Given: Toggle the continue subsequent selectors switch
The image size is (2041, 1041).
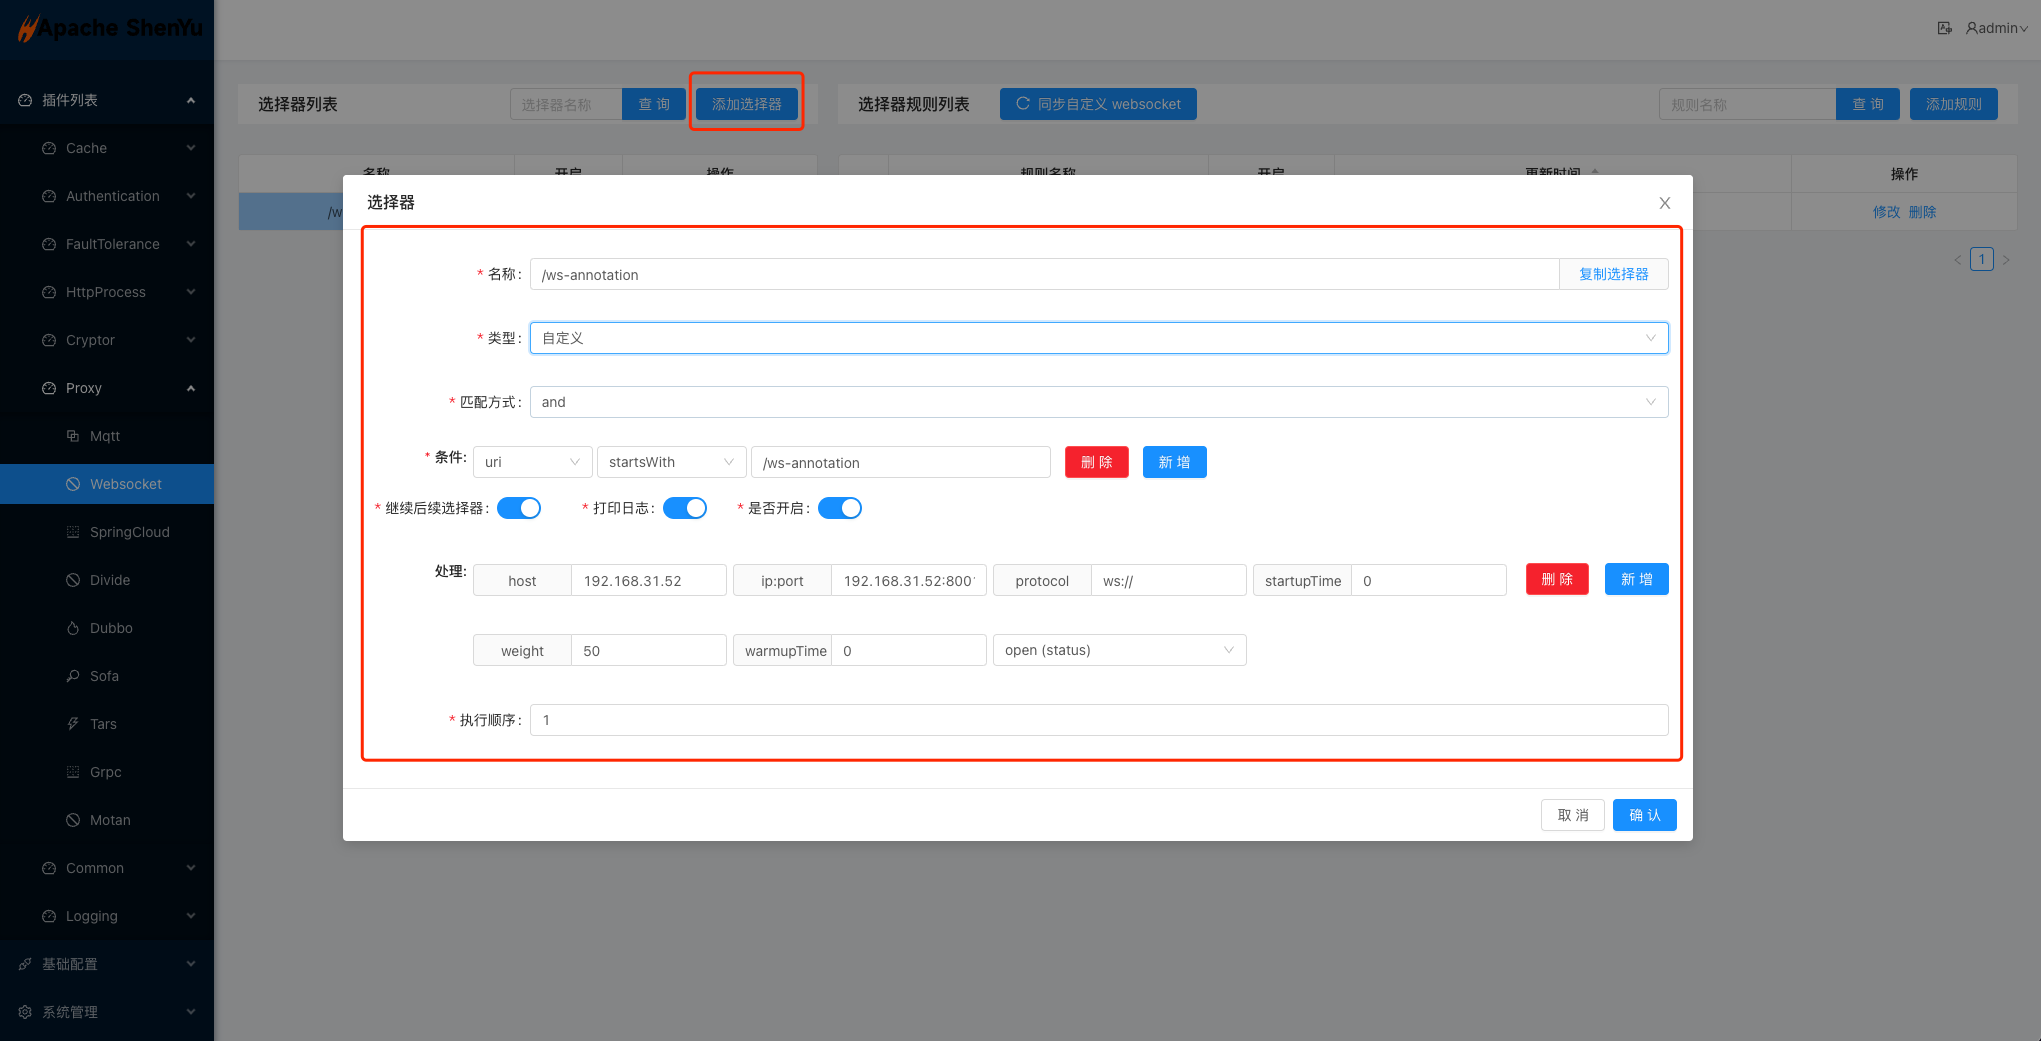Looking at the screenshot, I should [519, 508].
